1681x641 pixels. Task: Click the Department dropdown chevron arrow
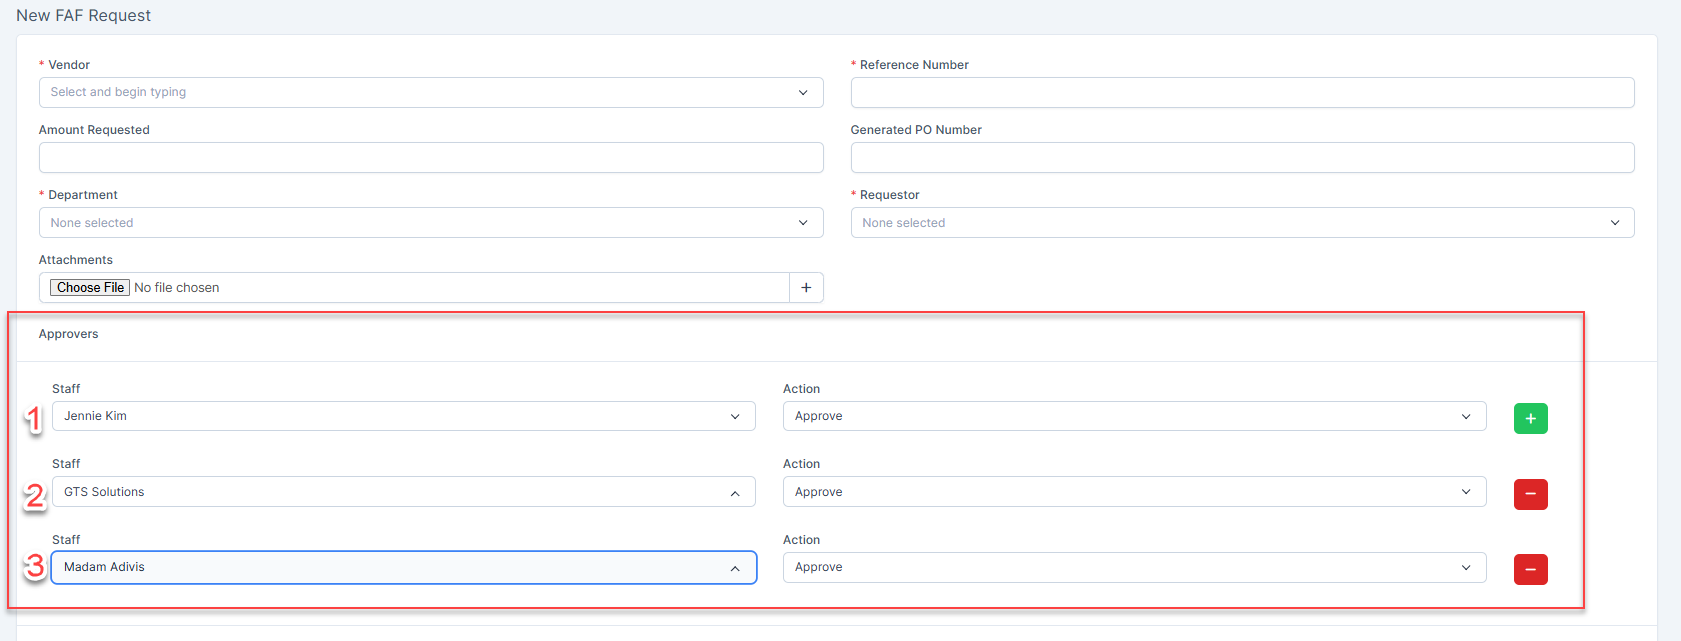pos(803,223)
